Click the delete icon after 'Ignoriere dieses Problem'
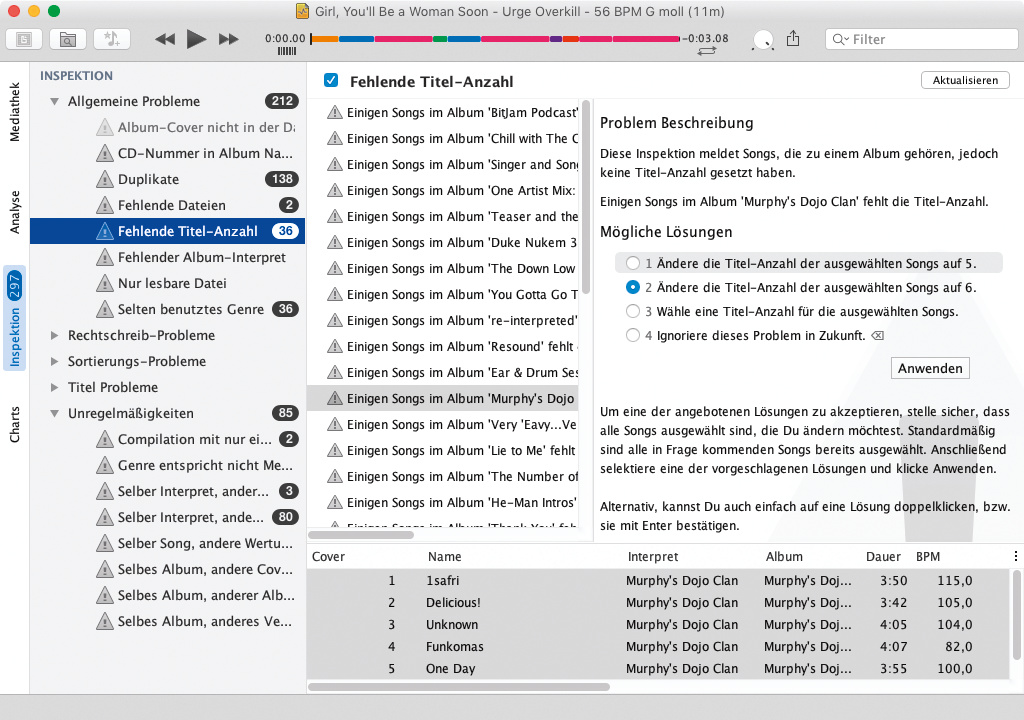This screenshot has width=1024, height=720. coord(877,336)
